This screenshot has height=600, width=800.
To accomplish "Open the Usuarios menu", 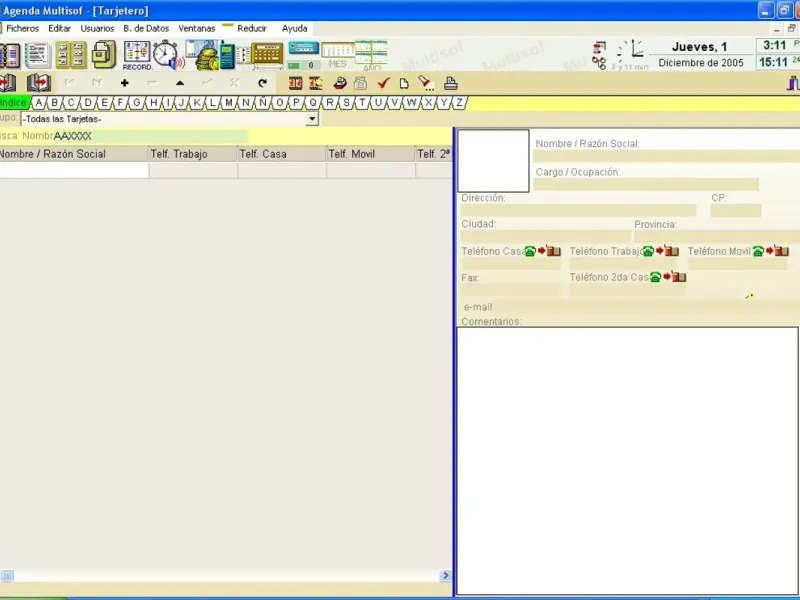I will [97, 29].
